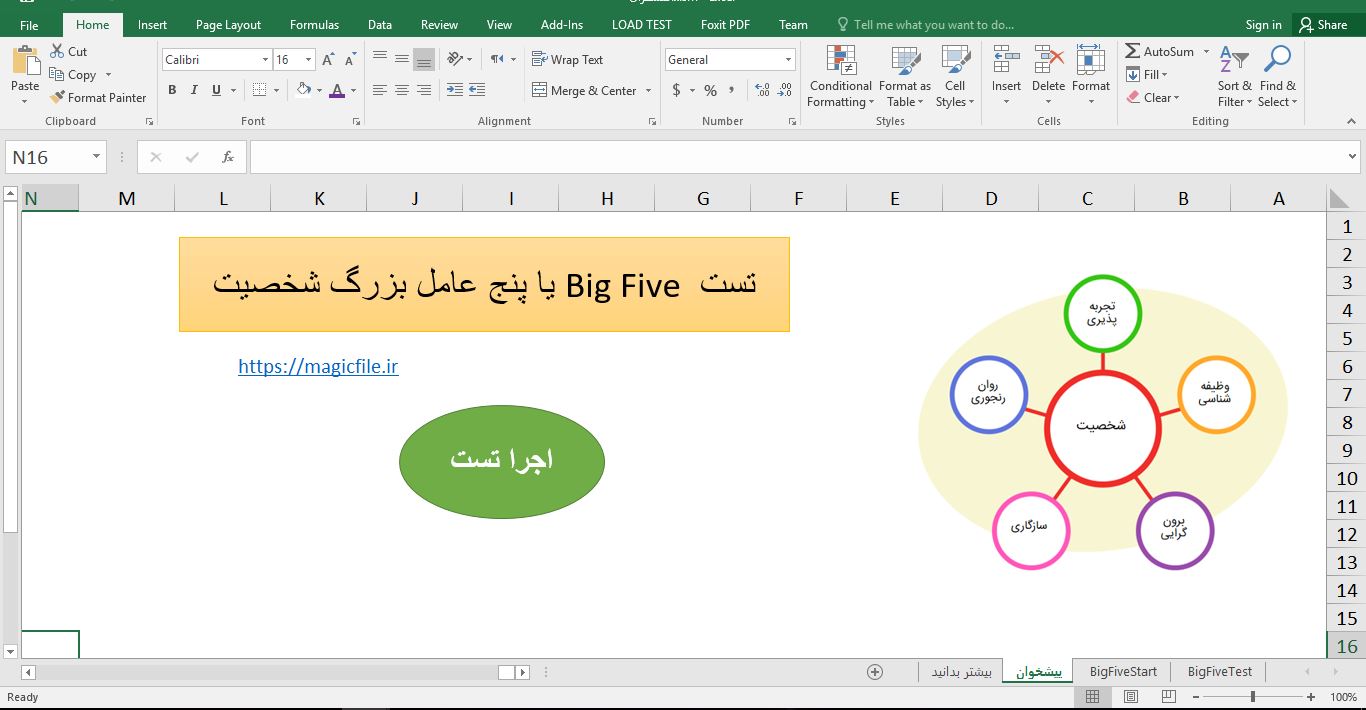The height and width of the screenshot is (710, 1366).
Task: Click the Delete cells icon
Action: [1048, 60]
